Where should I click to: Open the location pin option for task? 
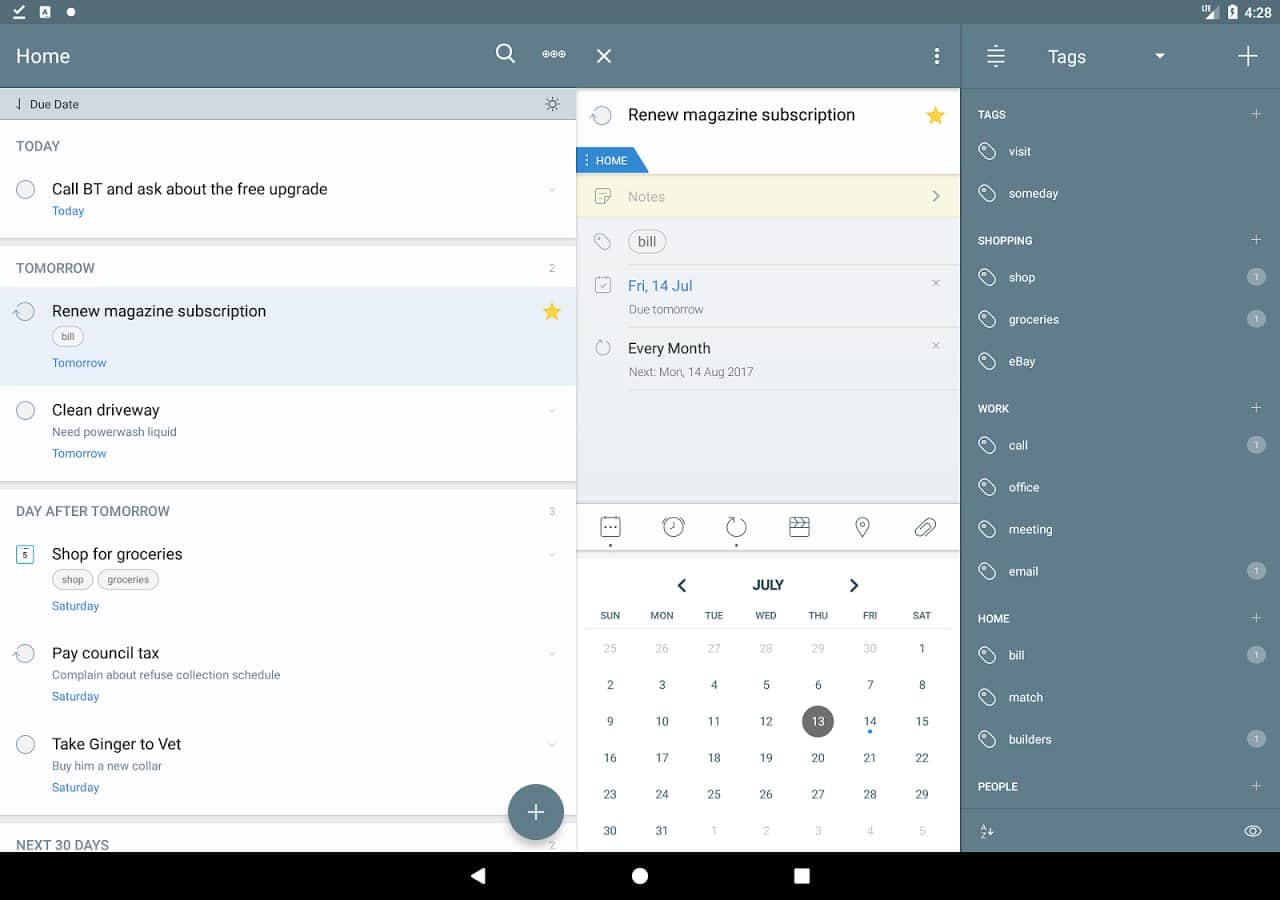(x=862, y=527)
